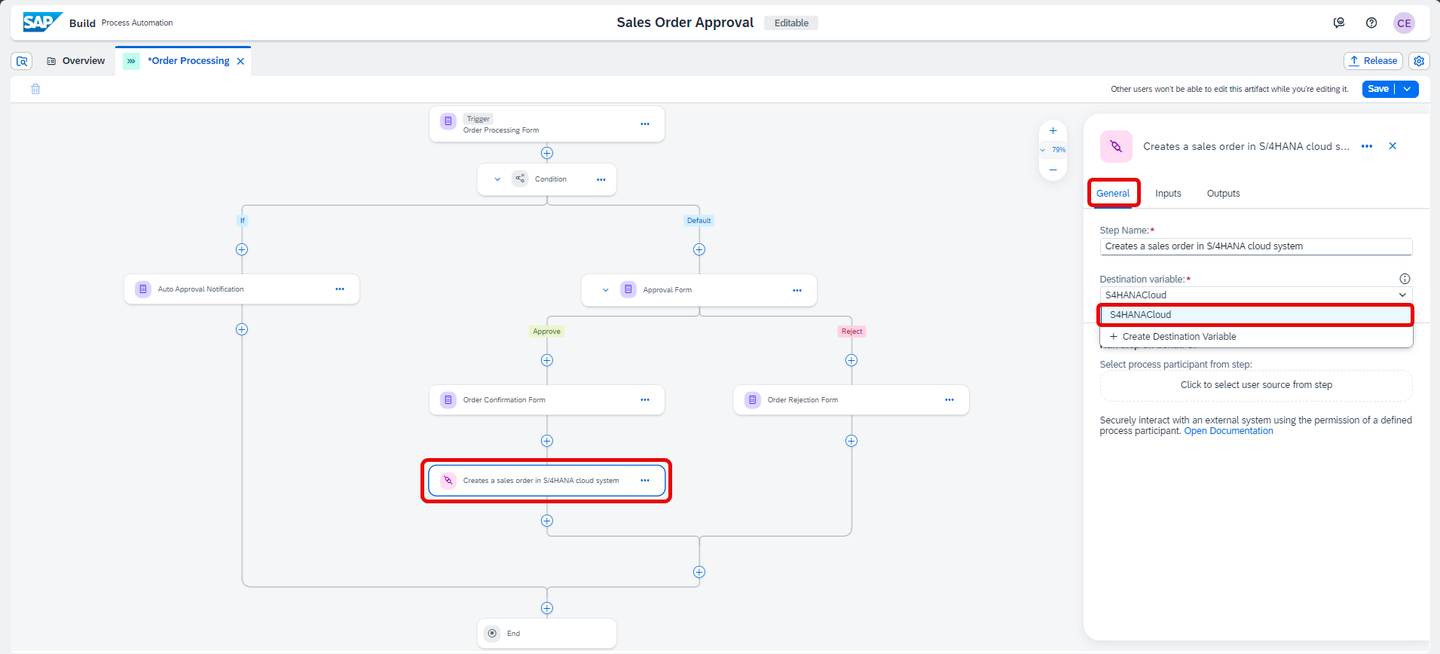Select S4HANACloud from the destination list
The height and width of the screenshot is (654, 1440).
click(x=1255, y=315)
